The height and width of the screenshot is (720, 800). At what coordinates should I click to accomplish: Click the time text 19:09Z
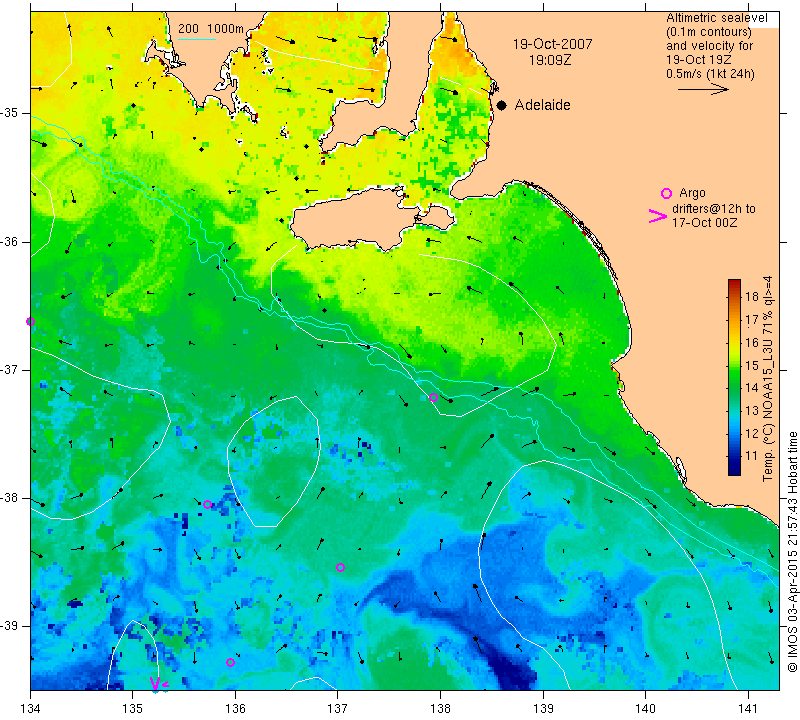pos(550,60)
